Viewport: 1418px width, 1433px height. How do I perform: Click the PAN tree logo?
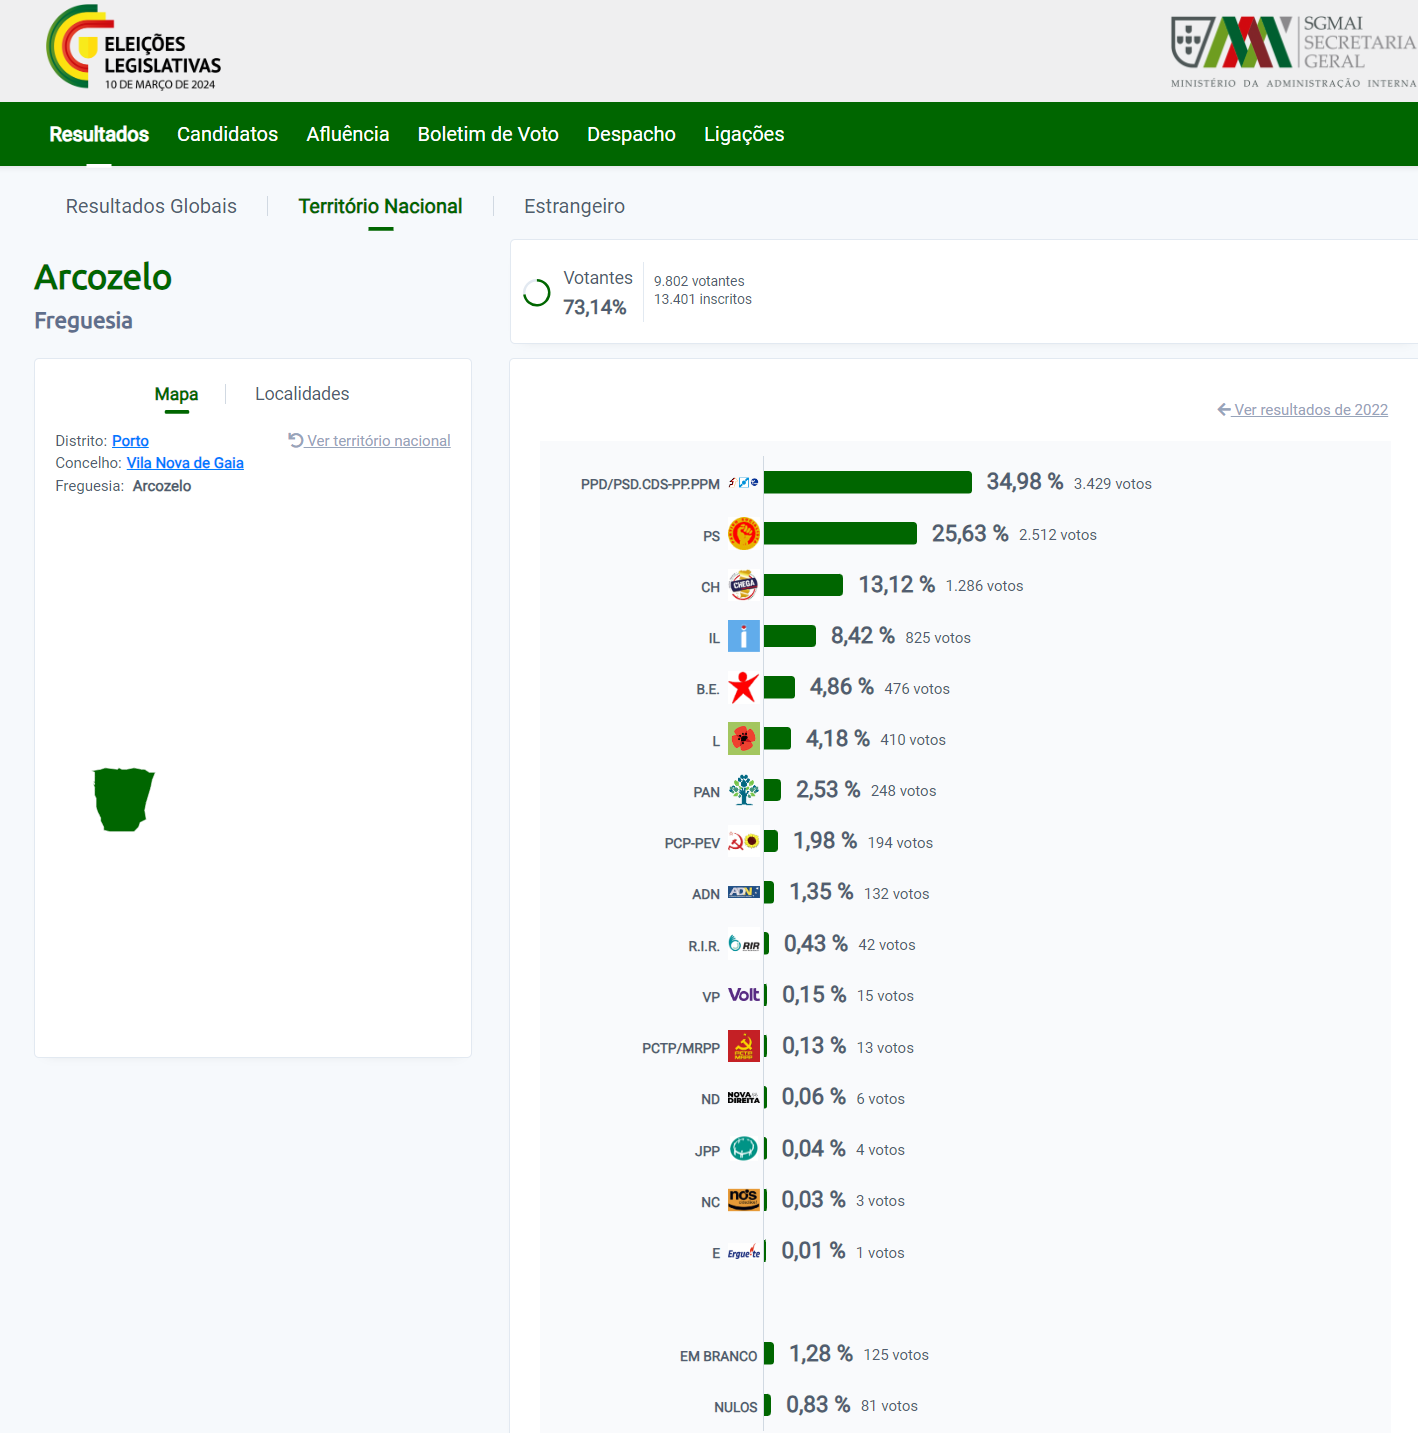743,790
